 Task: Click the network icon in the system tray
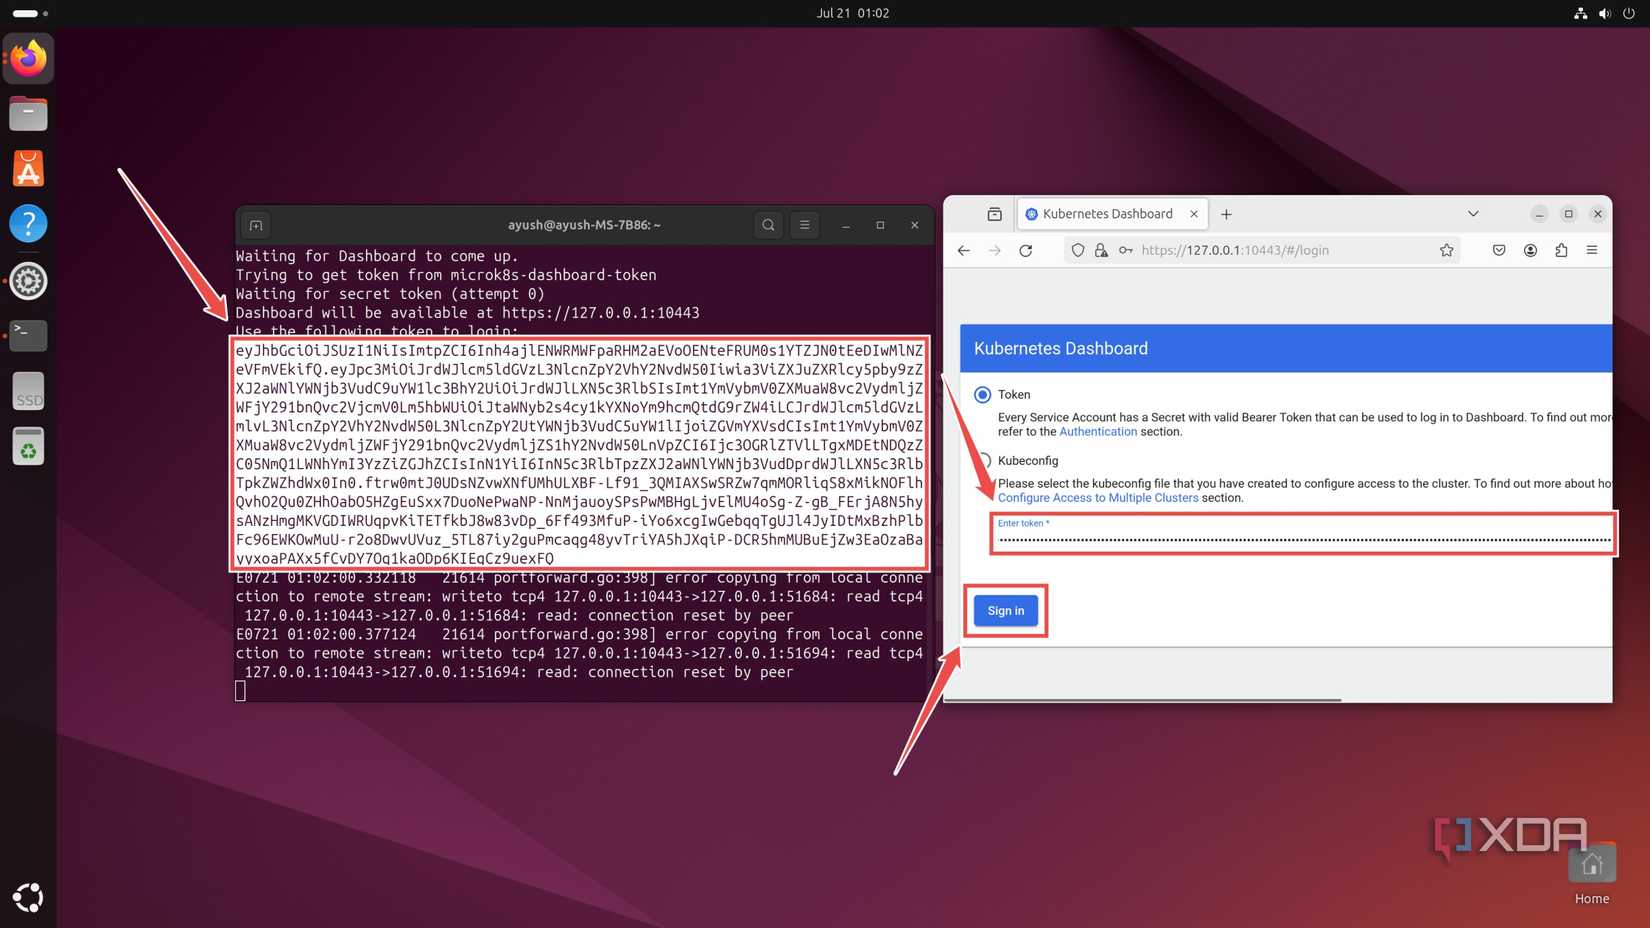[1580, 13]
